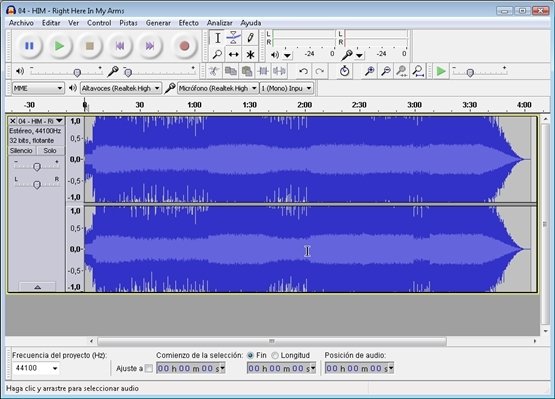The width and height of the screenshot is (555, 399).
Task: Skip to start of the track
Action: click(x=120, y=46)
